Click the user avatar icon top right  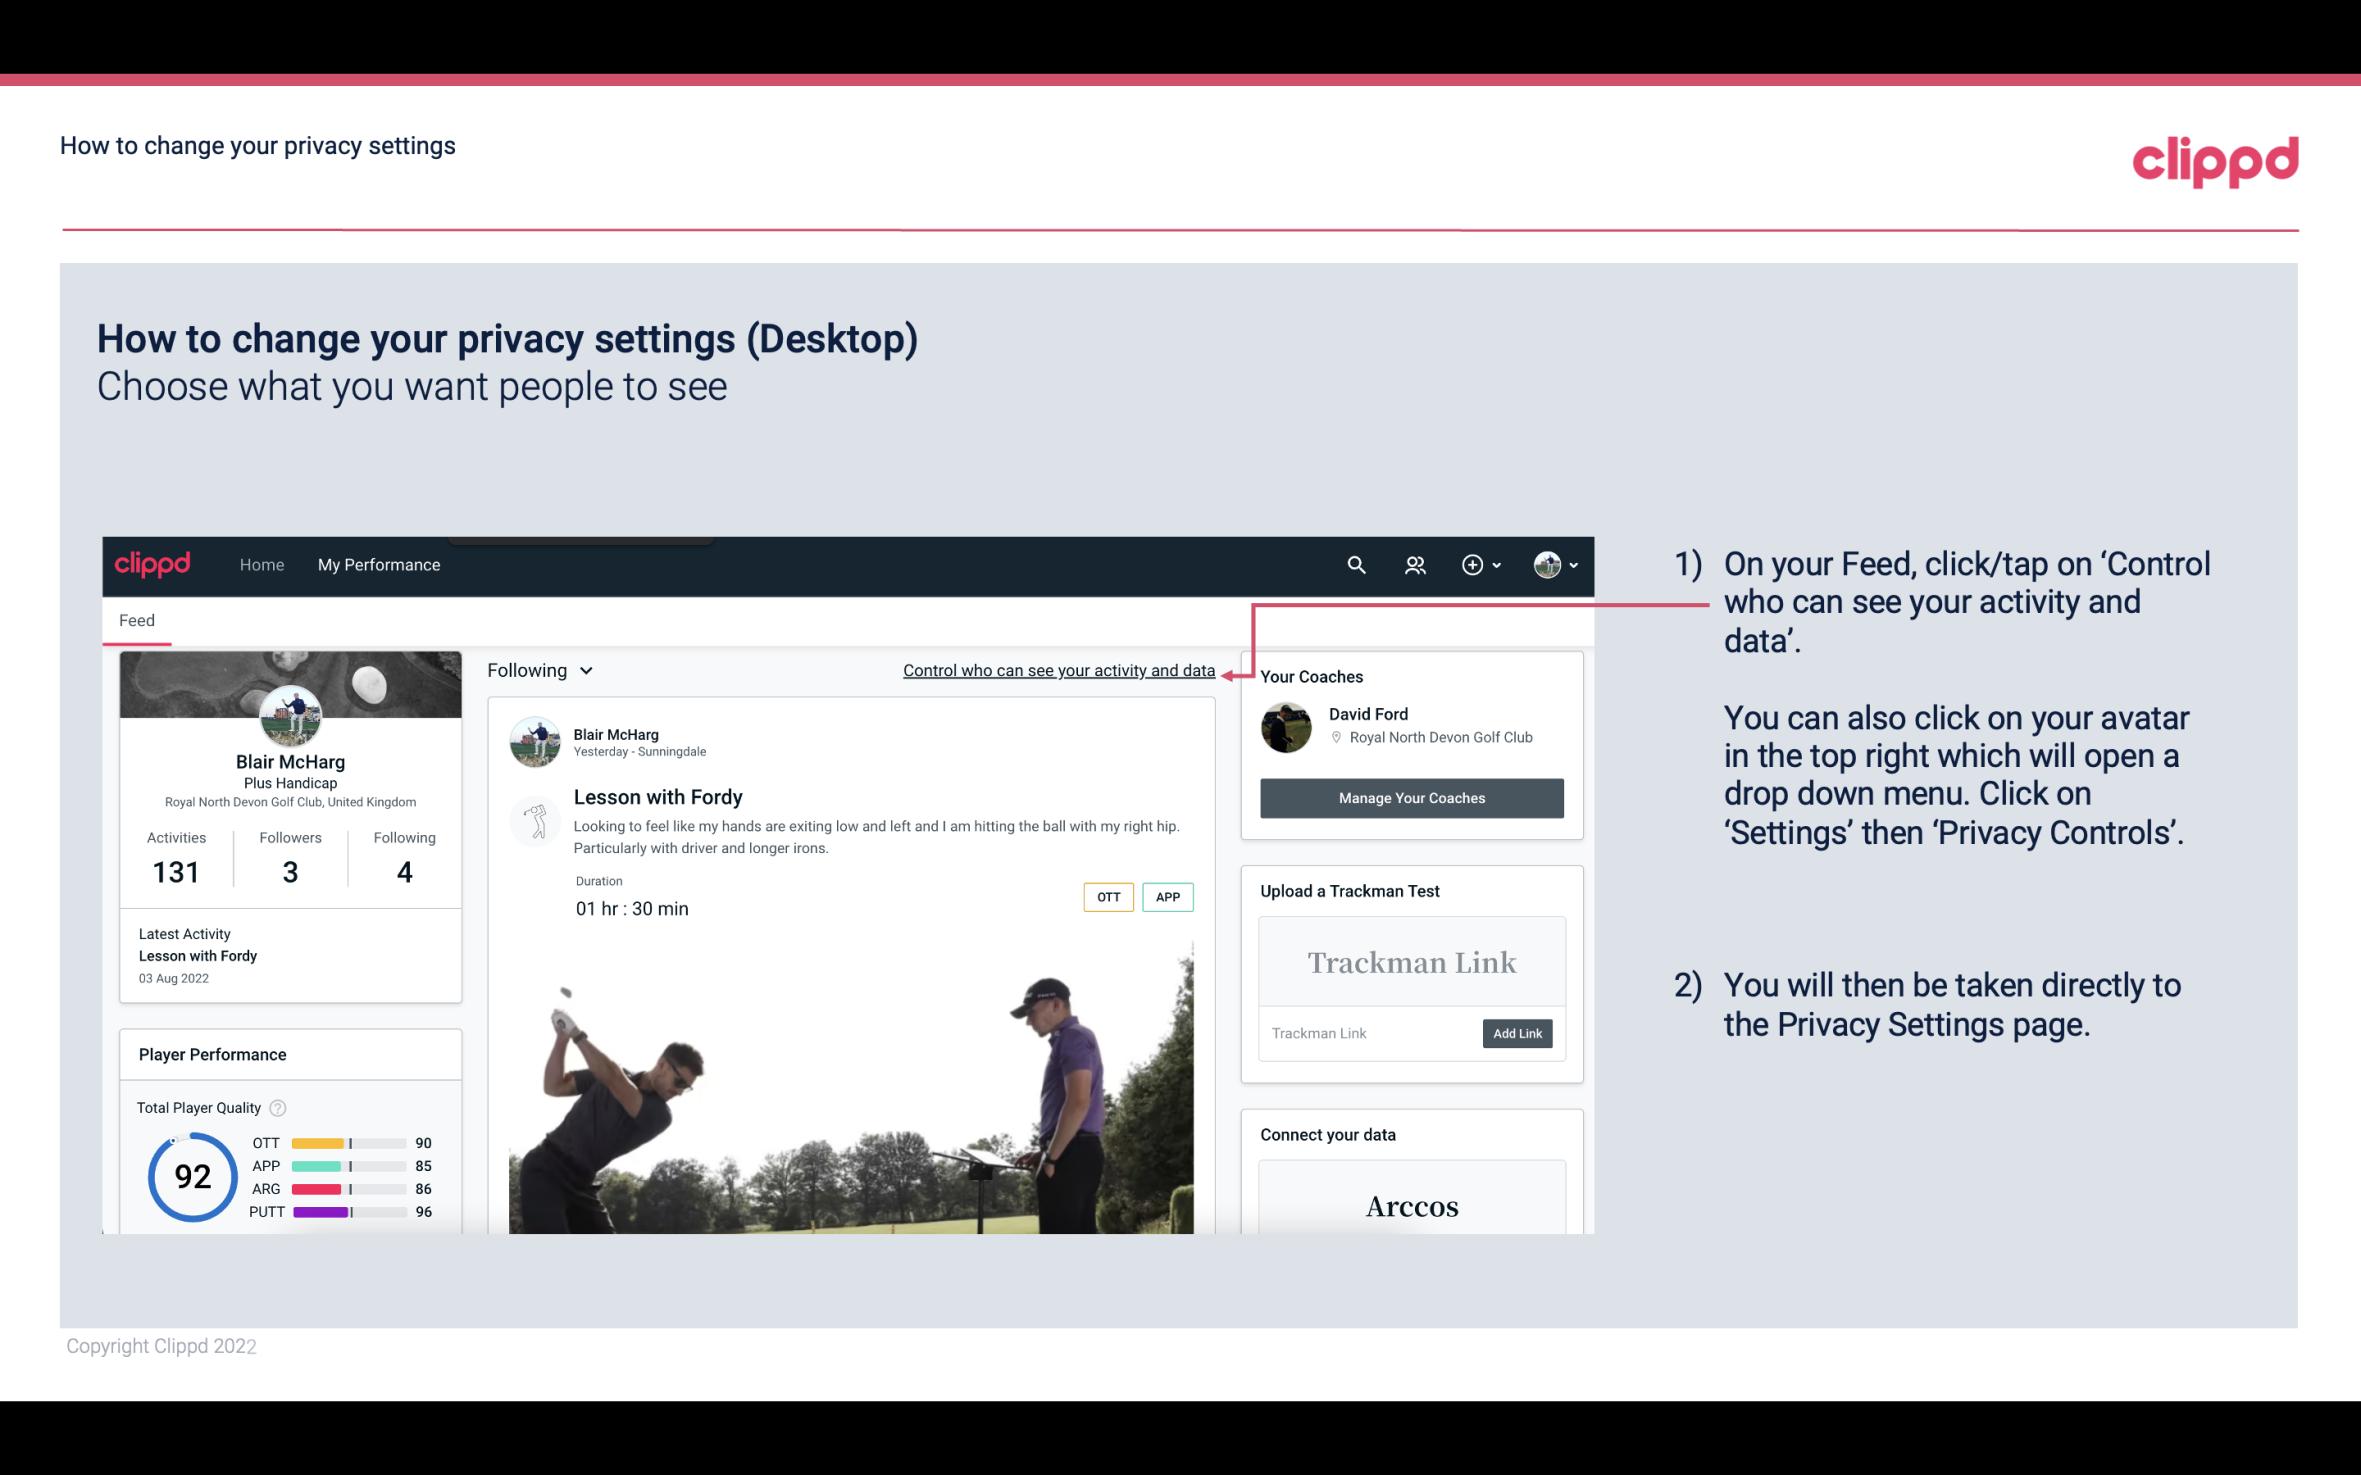tap(1546, 564)
